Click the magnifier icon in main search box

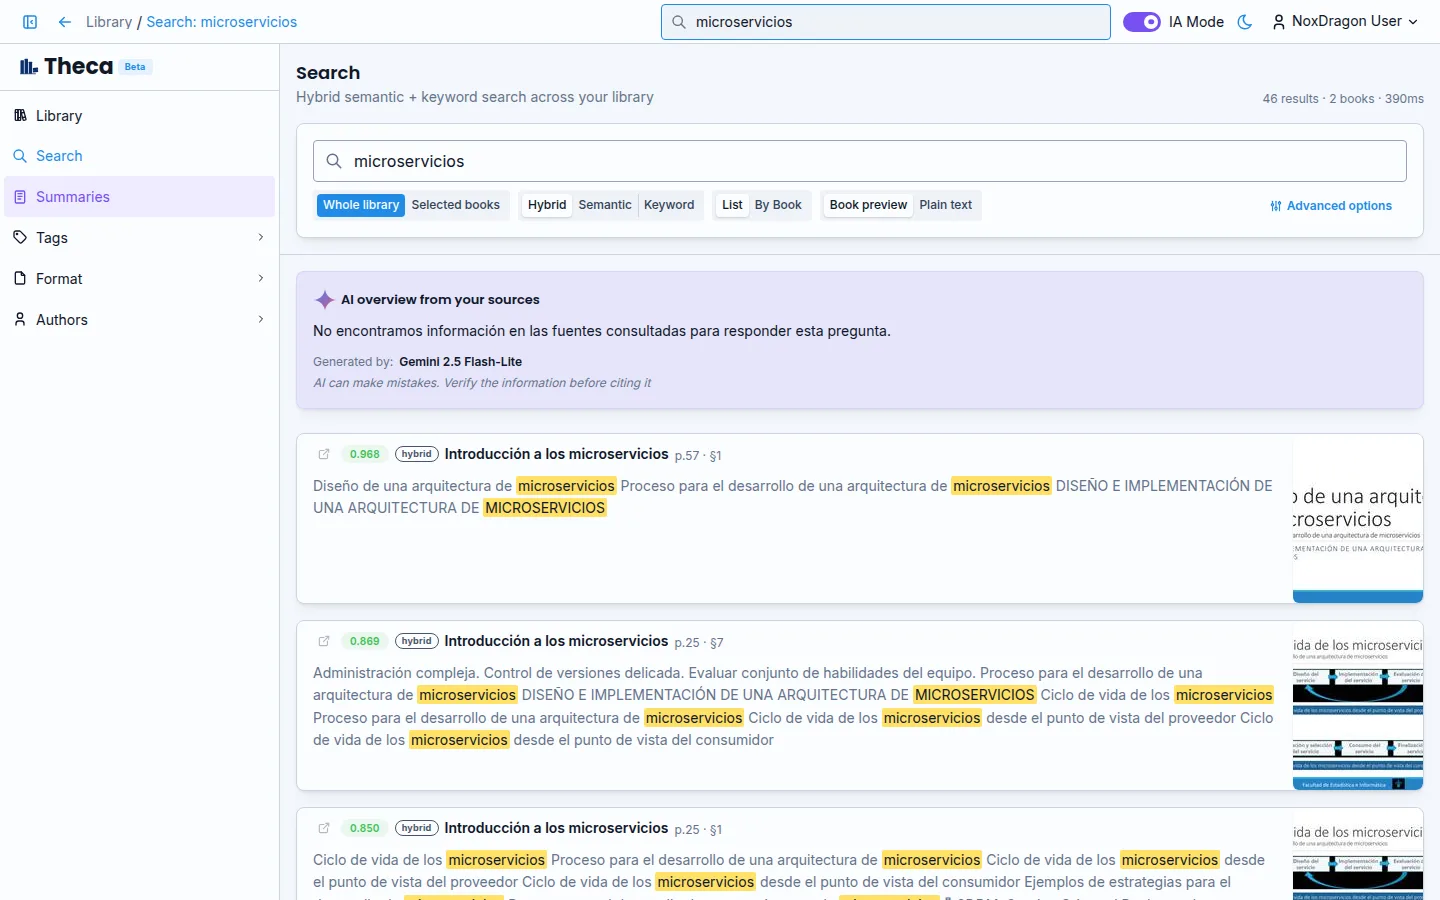pyautogui.click(x=334, y=161)
